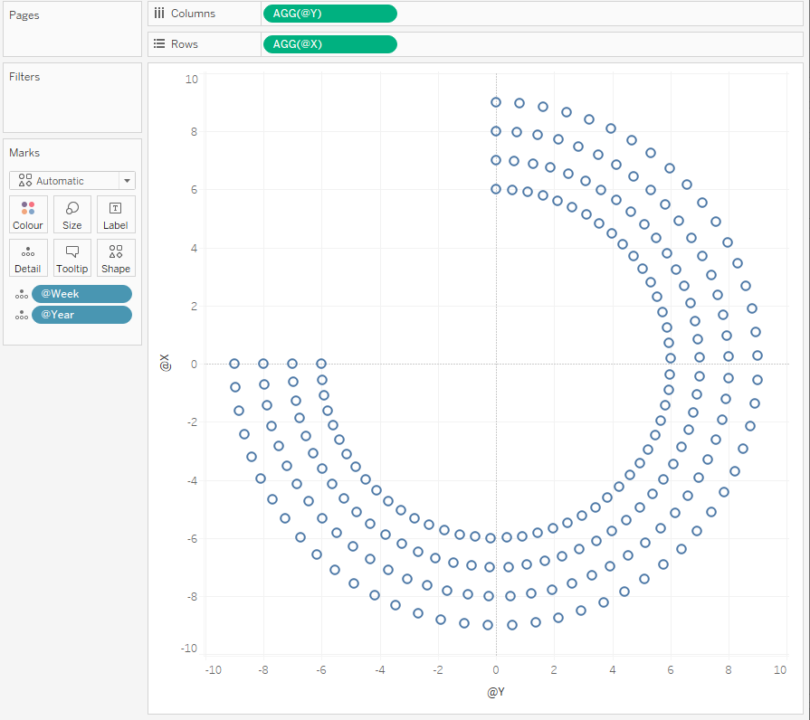This screenshot has width=810, height=720.
Task: Open the colour legend via Colour button swatches
Action: coord(27,207)
